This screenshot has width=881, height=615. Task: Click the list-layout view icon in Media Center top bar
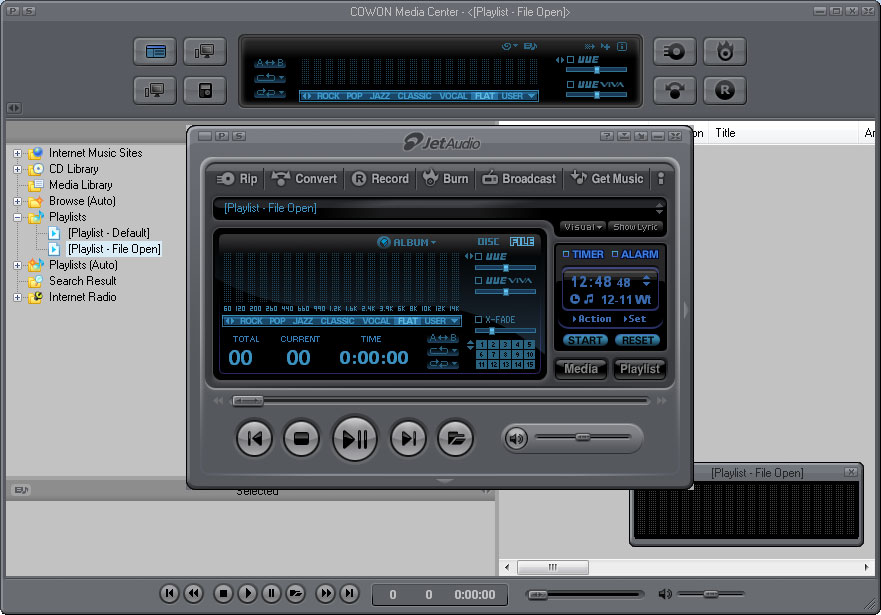[155, 52]
